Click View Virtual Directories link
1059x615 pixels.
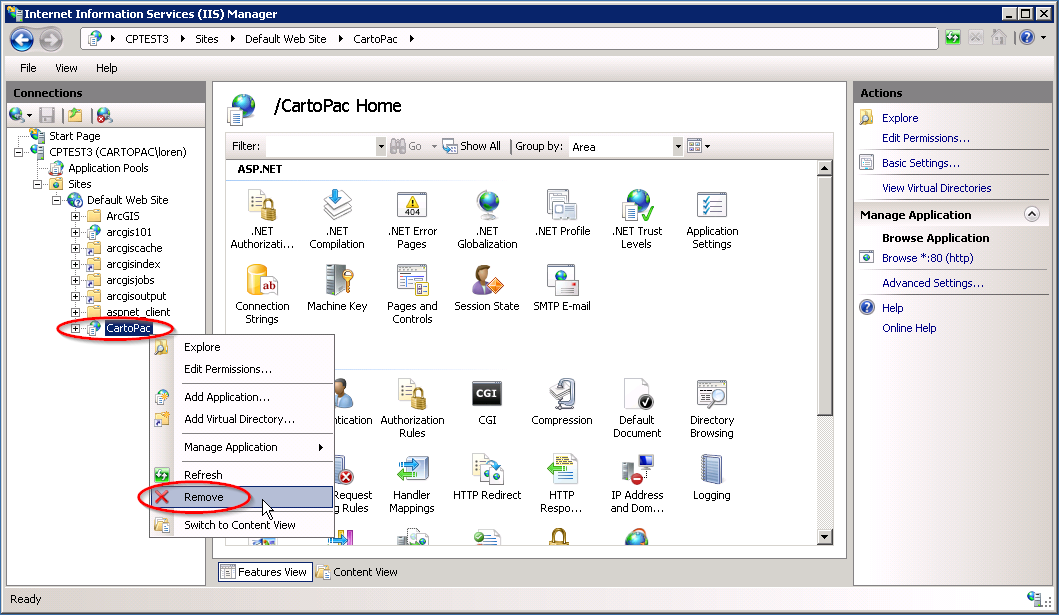(937, 188)
